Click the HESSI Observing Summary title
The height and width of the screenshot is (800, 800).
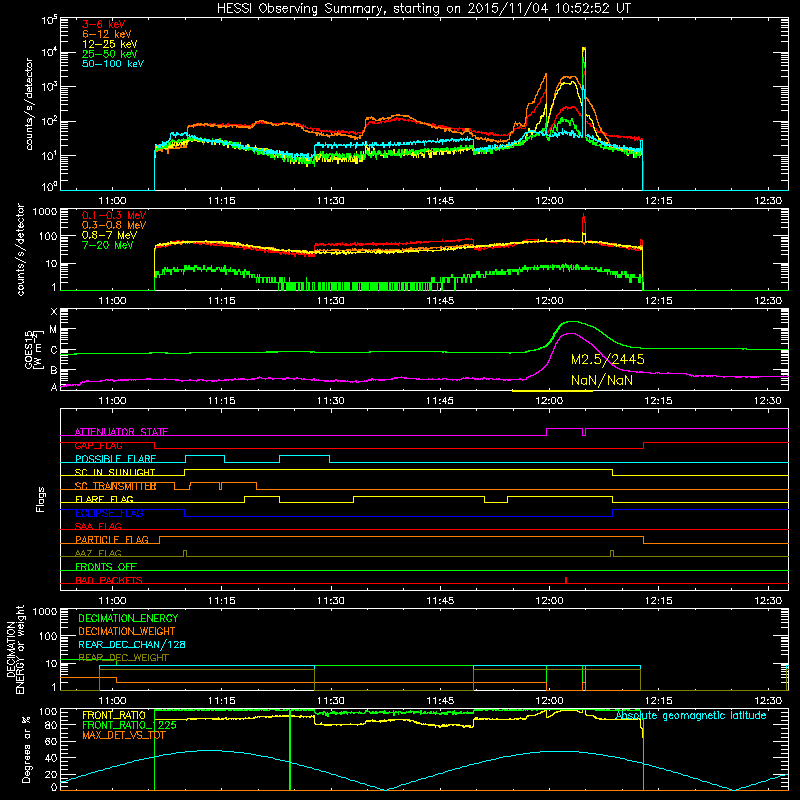[423, 8]
